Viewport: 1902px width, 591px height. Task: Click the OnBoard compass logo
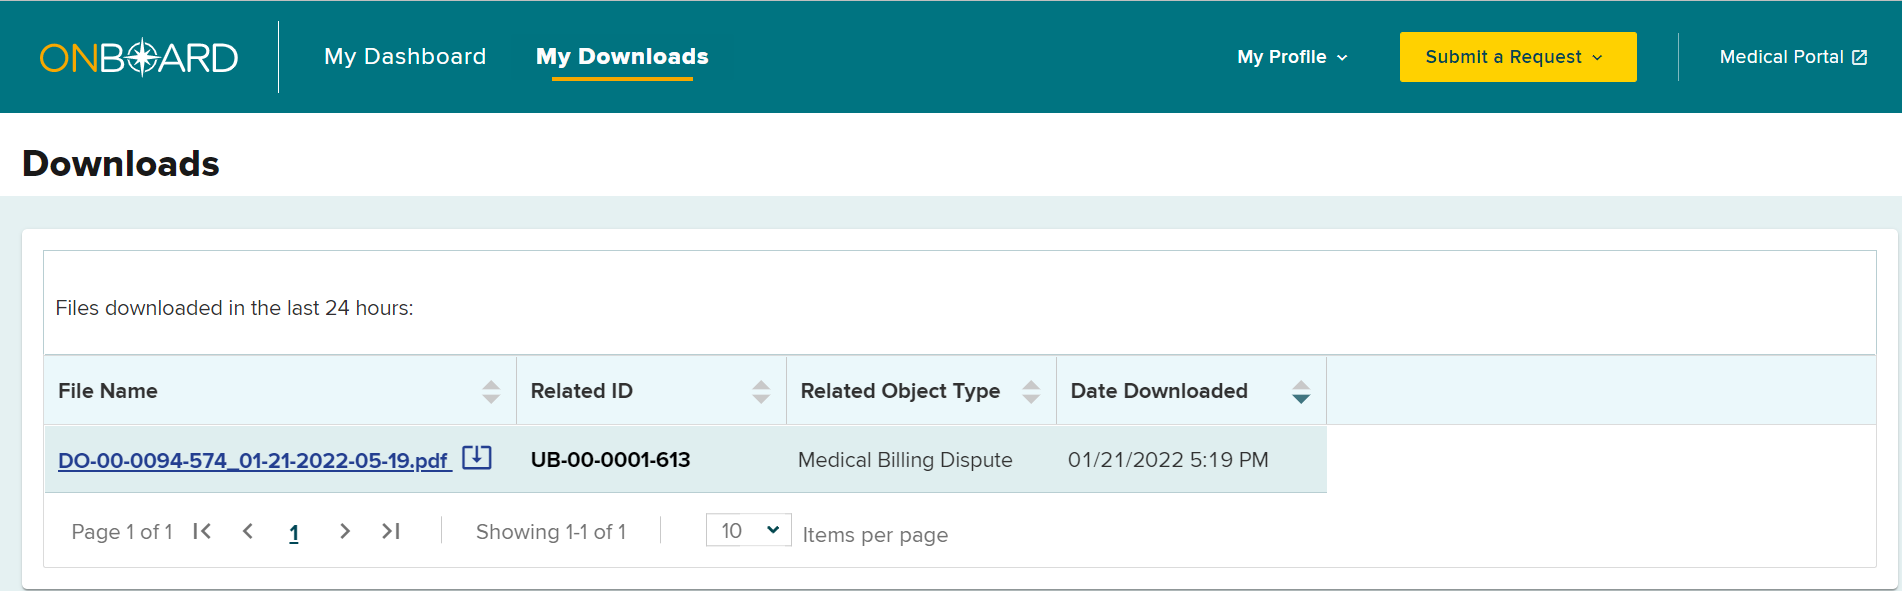point(139,57)
